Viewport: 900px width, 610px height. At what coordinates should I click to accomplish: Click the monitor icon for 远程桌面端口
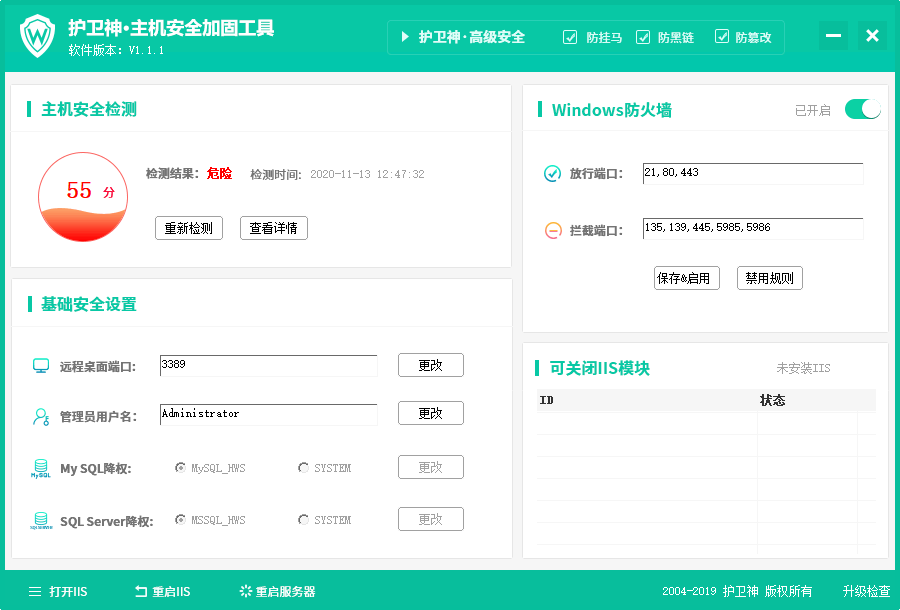click(x=41, y=366)
